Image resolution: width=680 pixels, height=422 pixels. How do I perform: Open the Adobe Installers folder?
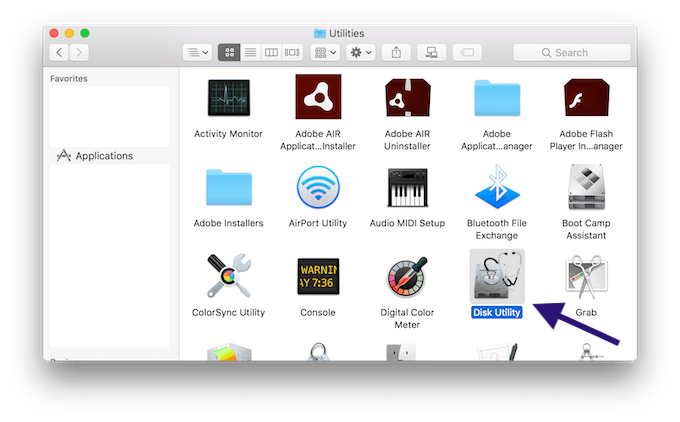click(229, 187)
